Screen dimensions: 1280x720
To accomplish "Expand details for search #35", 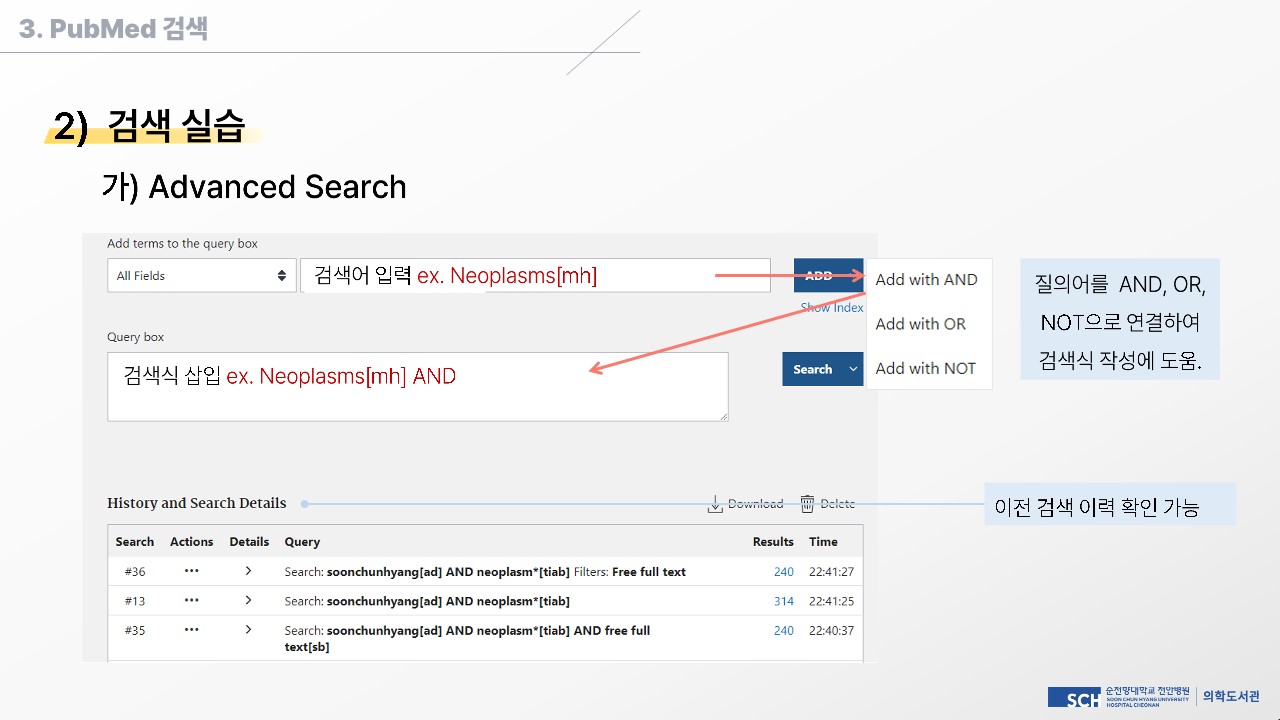I will click(248, 630).
